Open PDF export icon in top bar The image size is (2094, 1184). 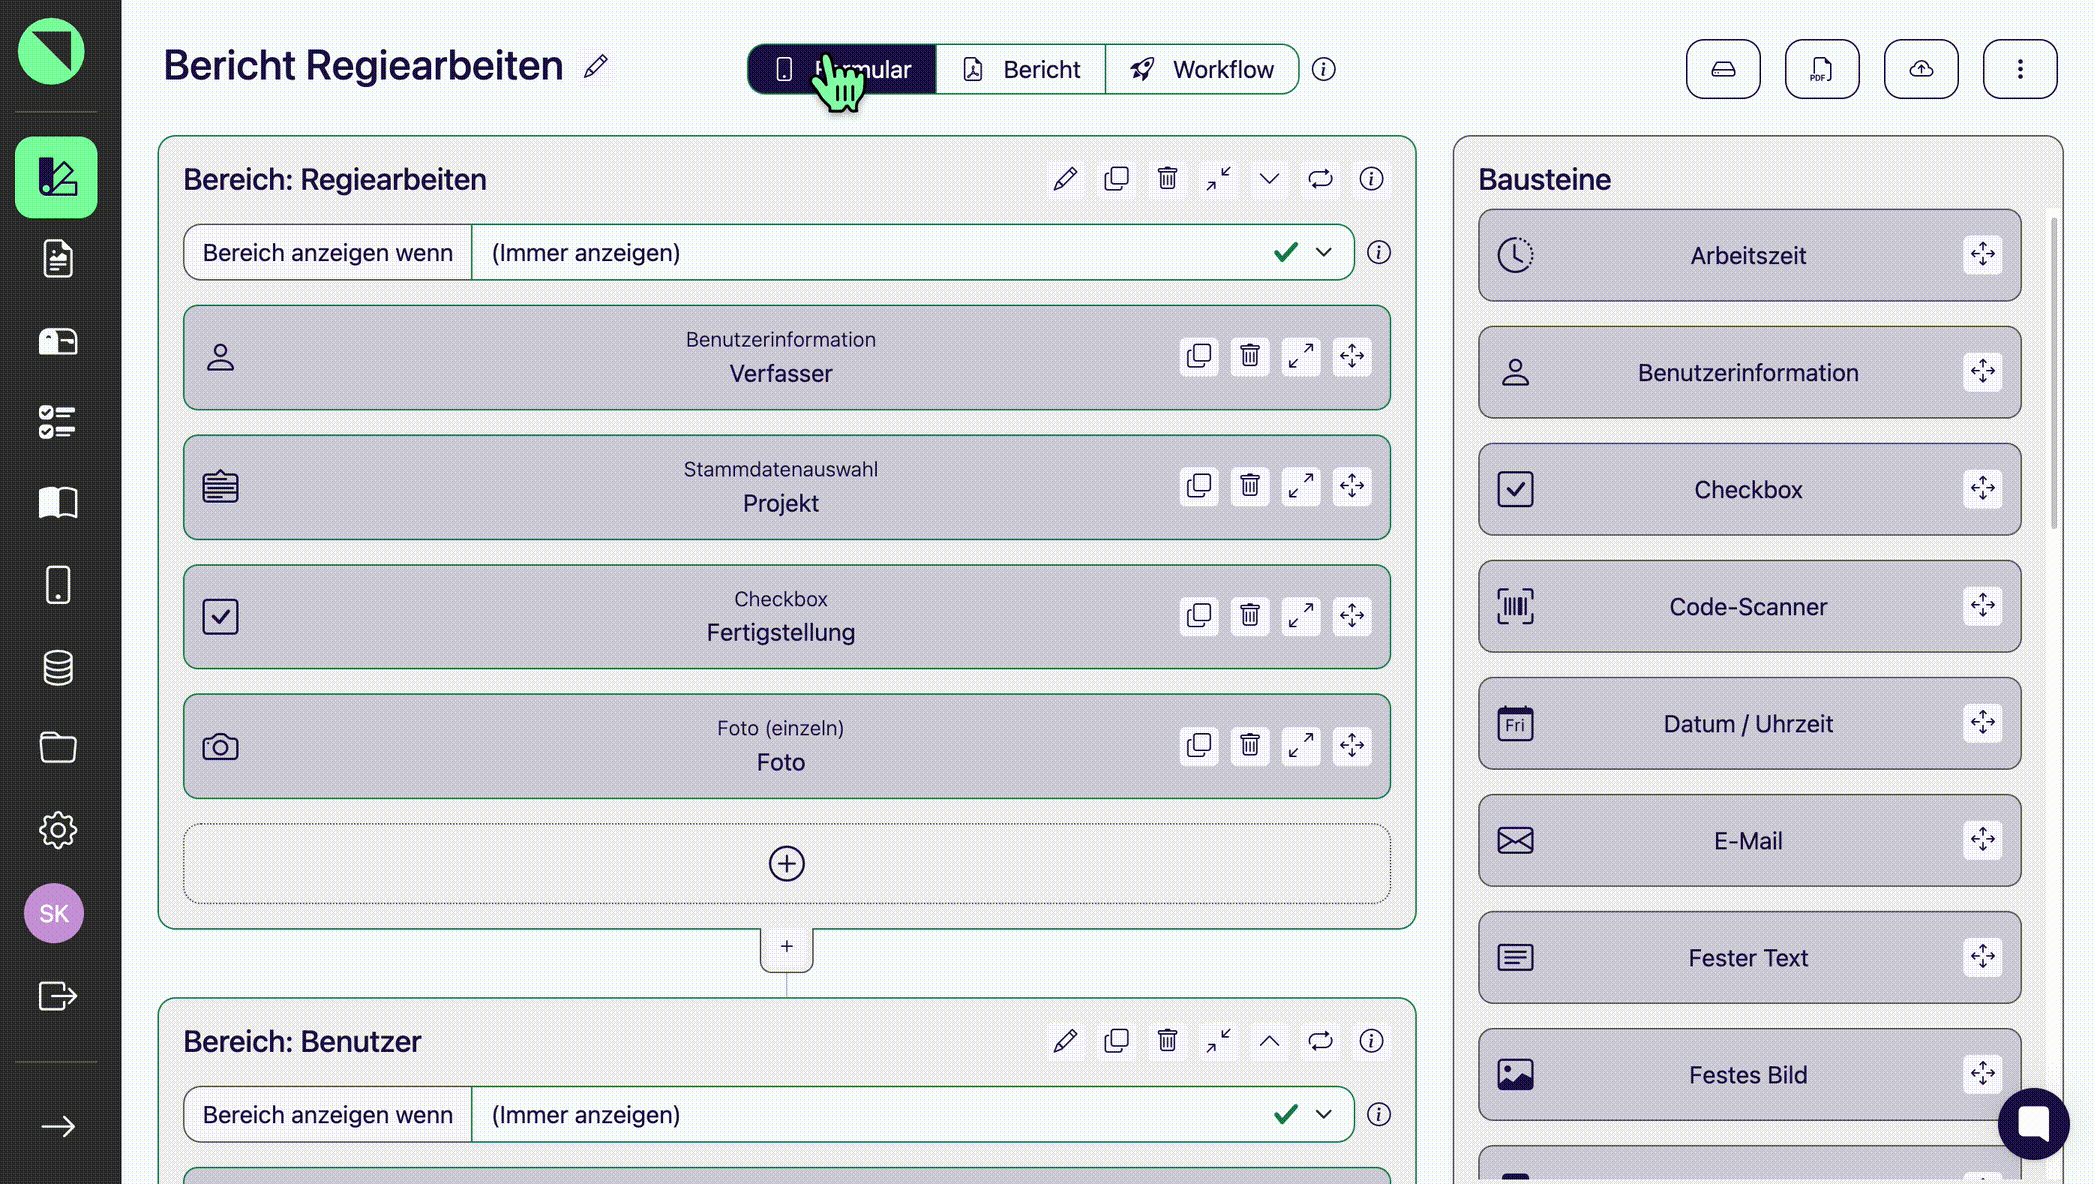click(1821, 69)
